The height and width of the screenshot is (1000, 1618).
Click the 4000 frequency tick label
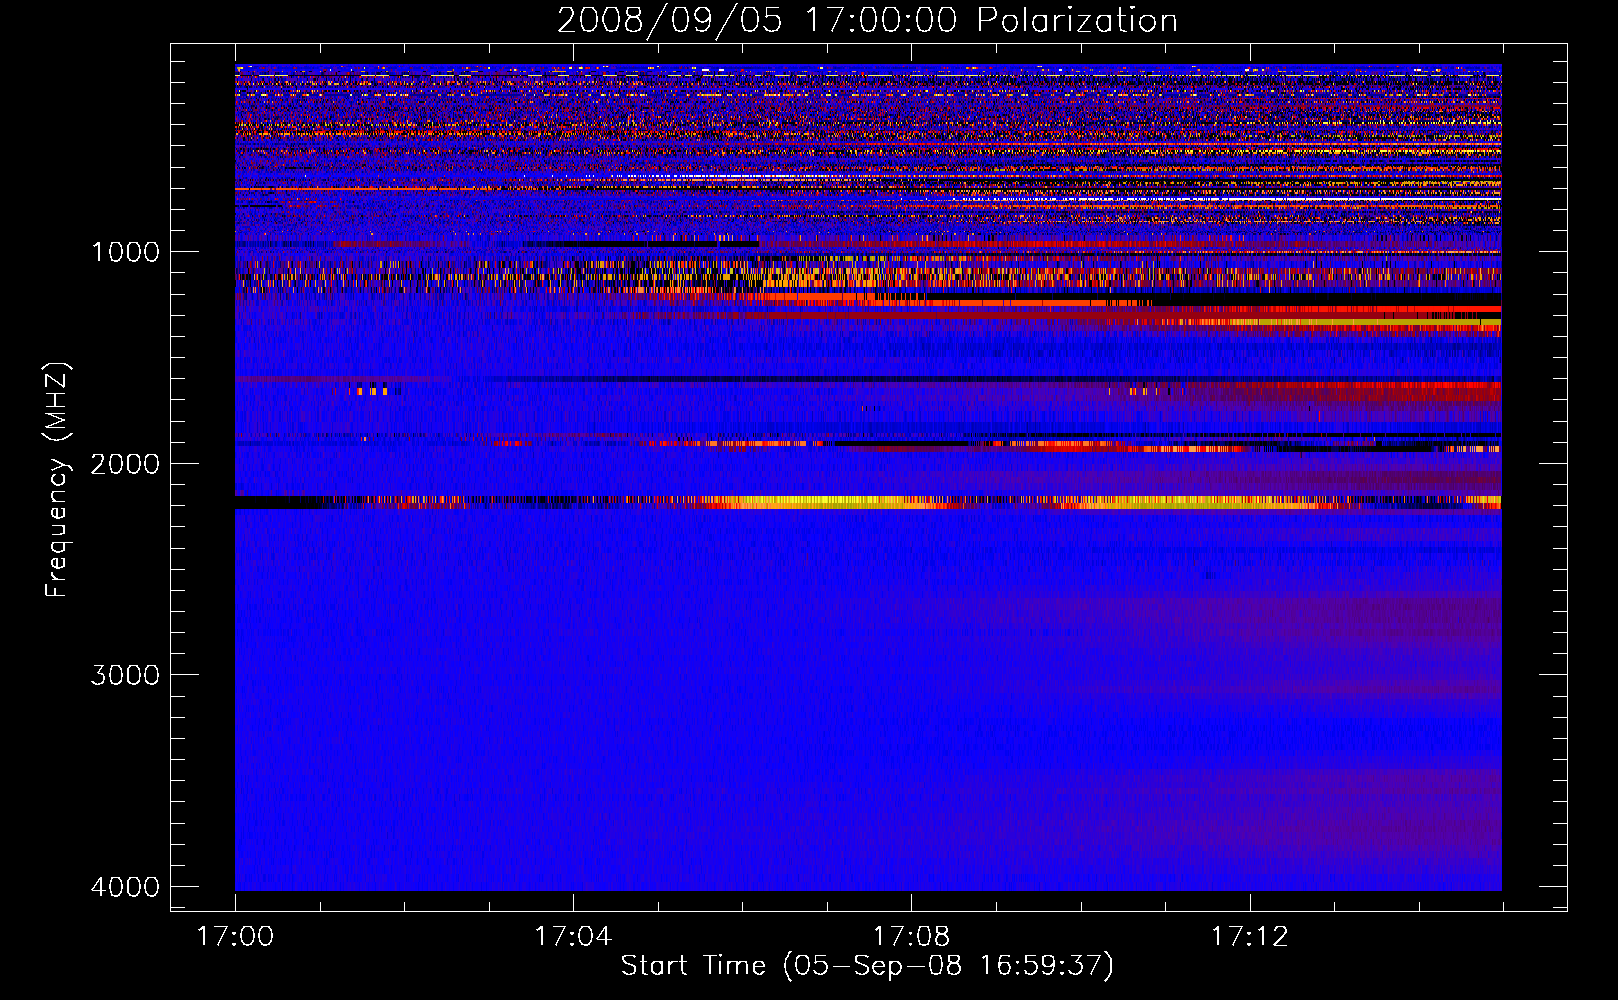click(x=125, y=887)
